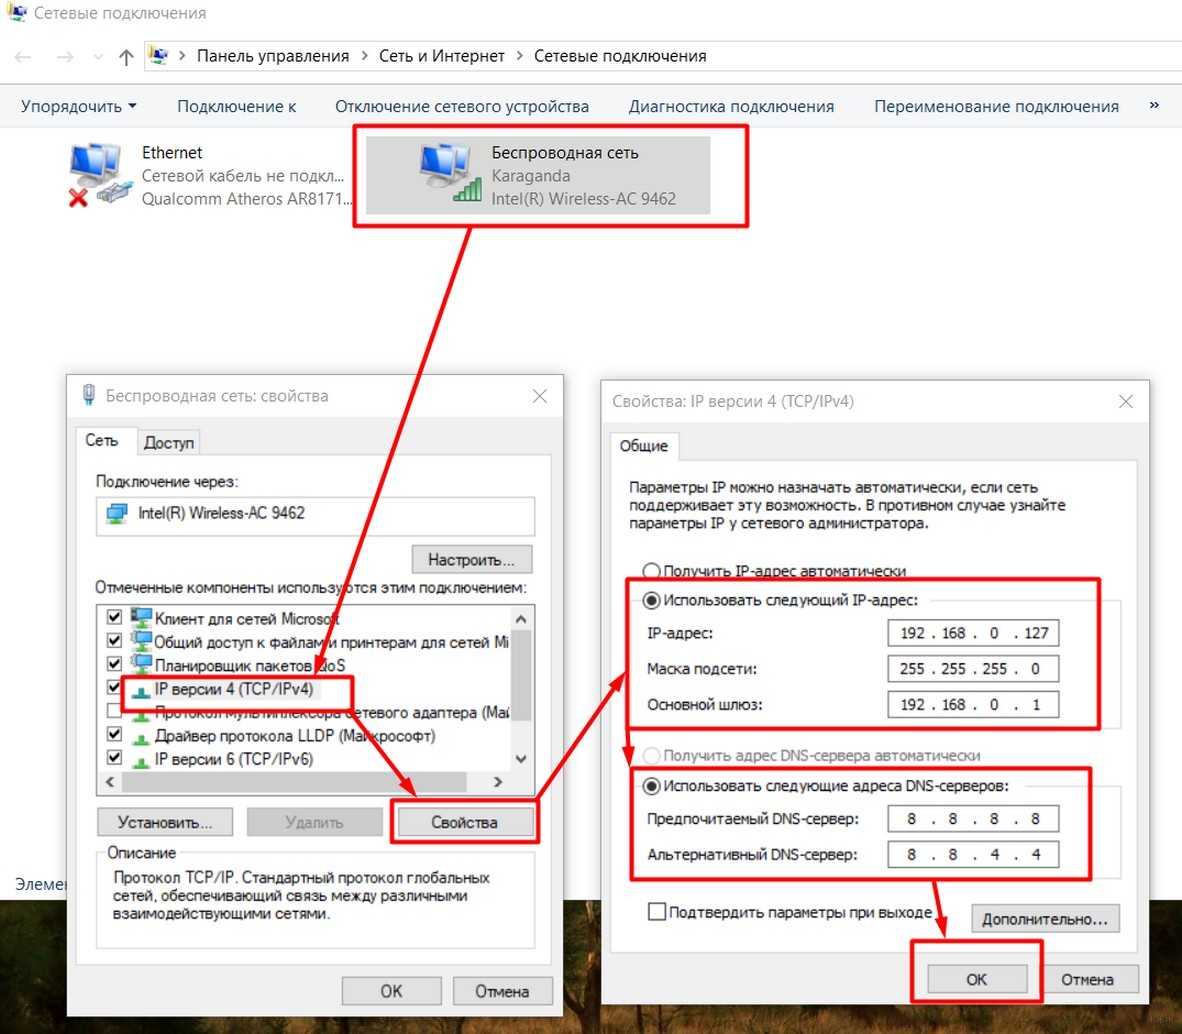Click scroll up arrow in components list
The height and width of the screenshot is (1034, 1182).
[521, 619]
